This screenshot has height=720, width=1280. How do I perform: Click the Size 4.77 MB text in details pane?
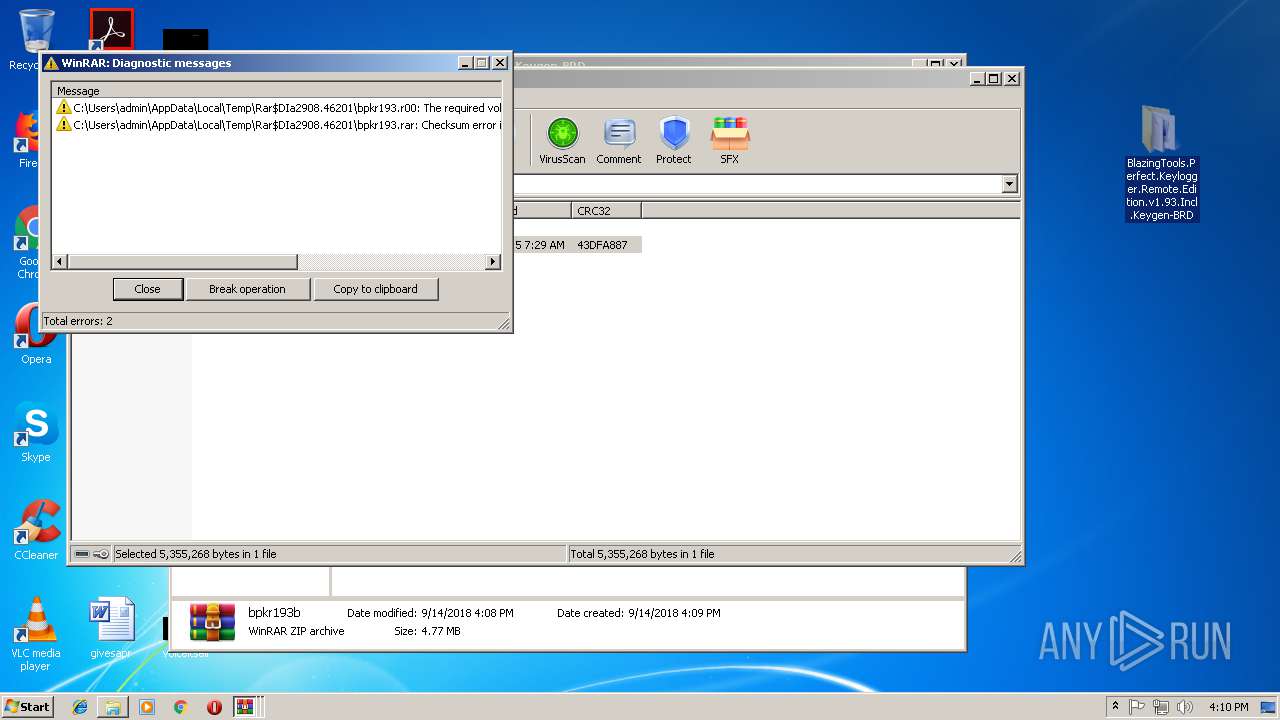tap(427, 631)
